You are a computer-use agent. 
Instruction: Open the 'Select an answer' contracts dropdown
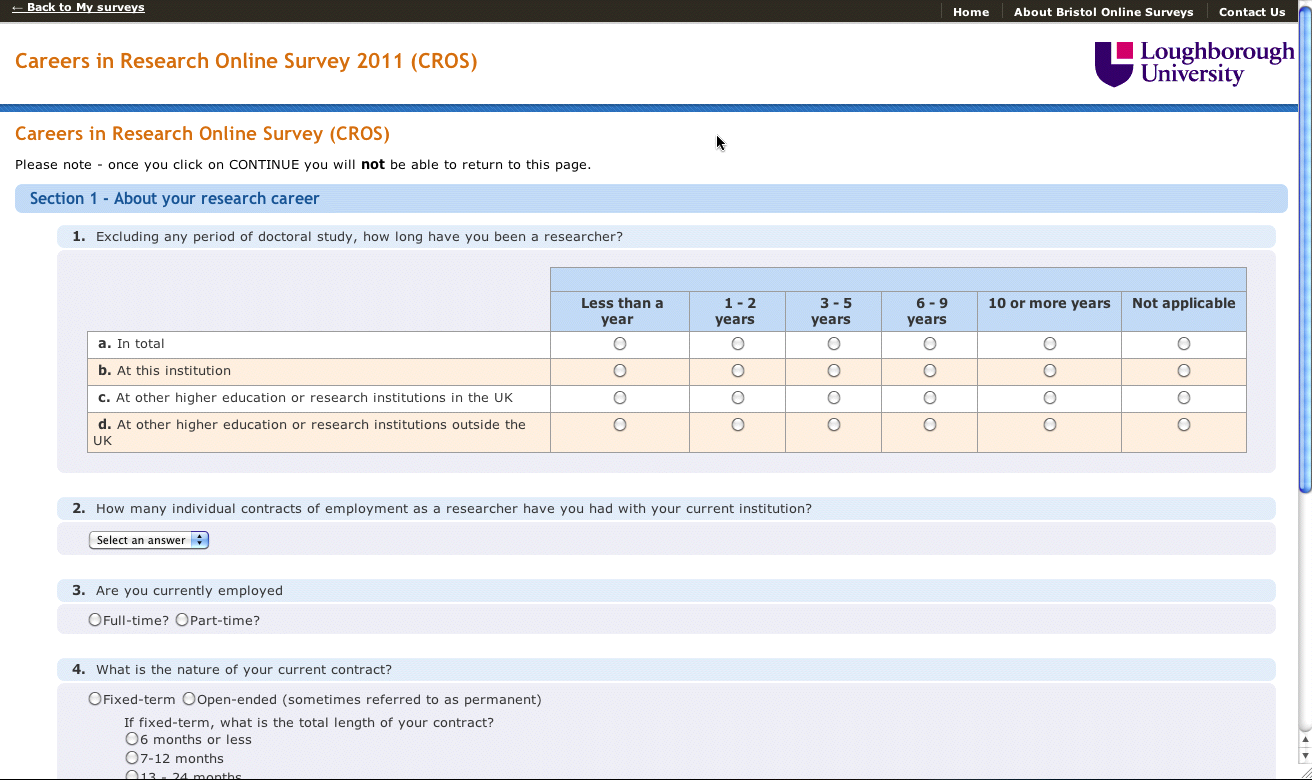click(149, 540)
